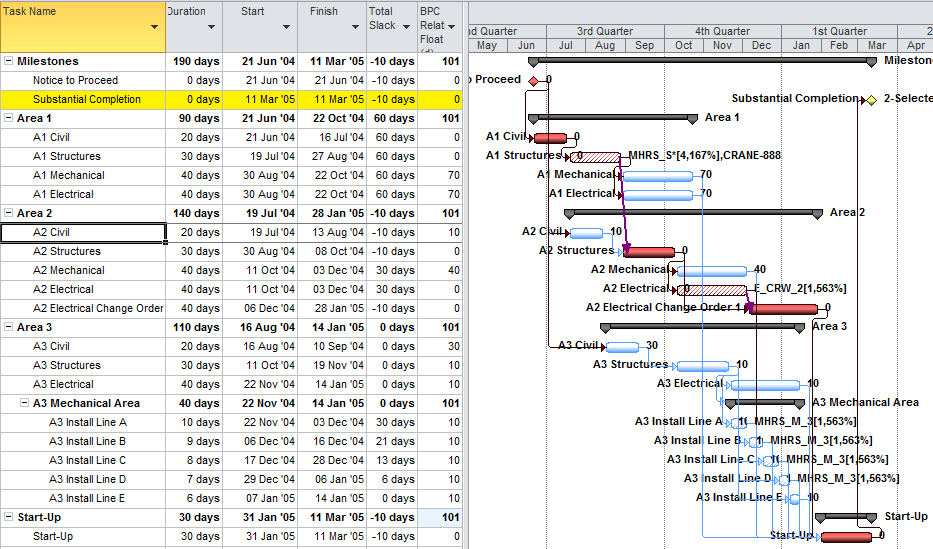Click the 190 days Milestones duration cell
933x549 pixels.
(195, 61)
